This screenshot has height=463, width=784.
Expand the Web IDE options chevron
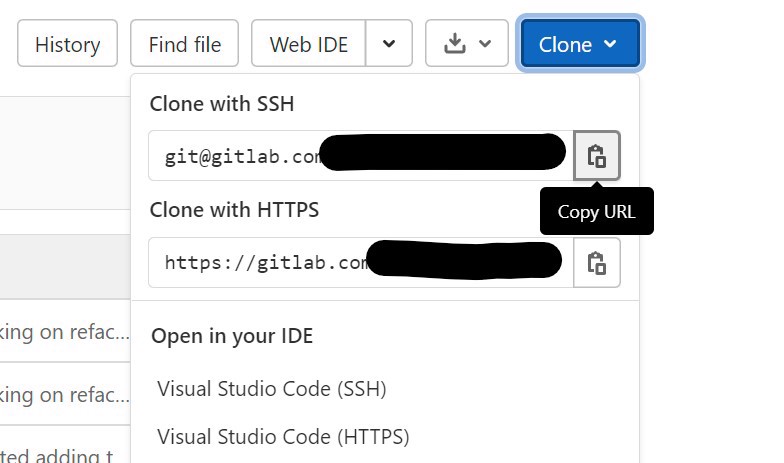coord(389,44)
